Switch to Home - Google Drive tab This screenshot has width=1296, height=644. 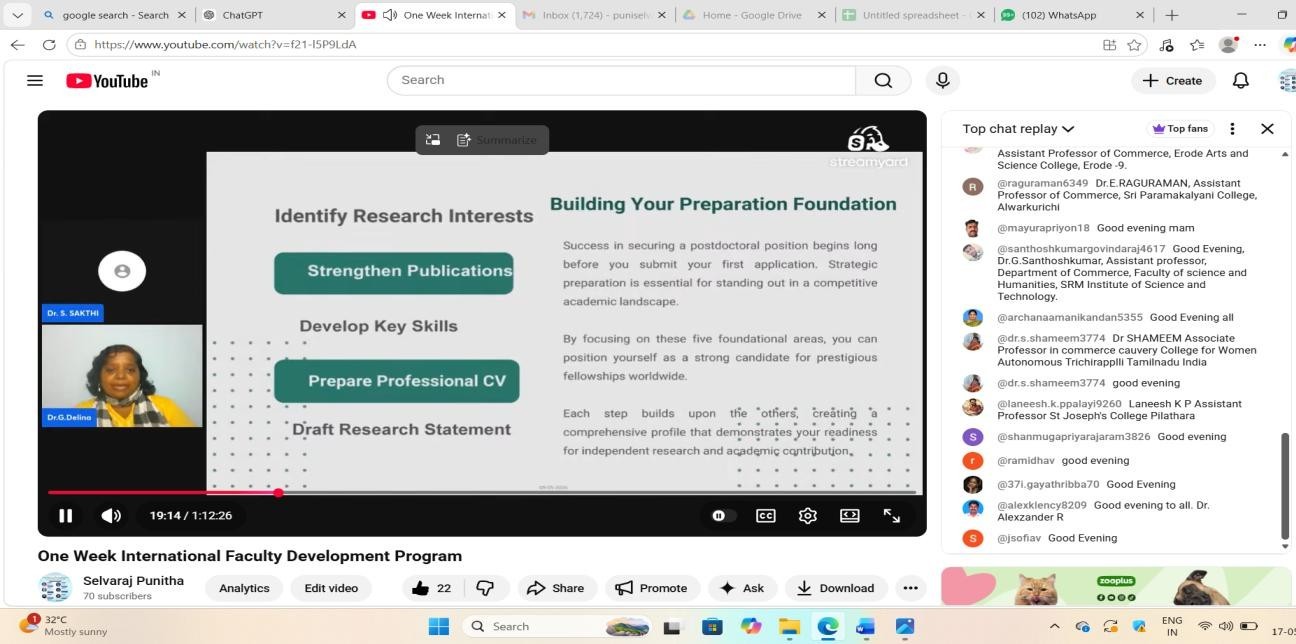click(x=754, y=15)
